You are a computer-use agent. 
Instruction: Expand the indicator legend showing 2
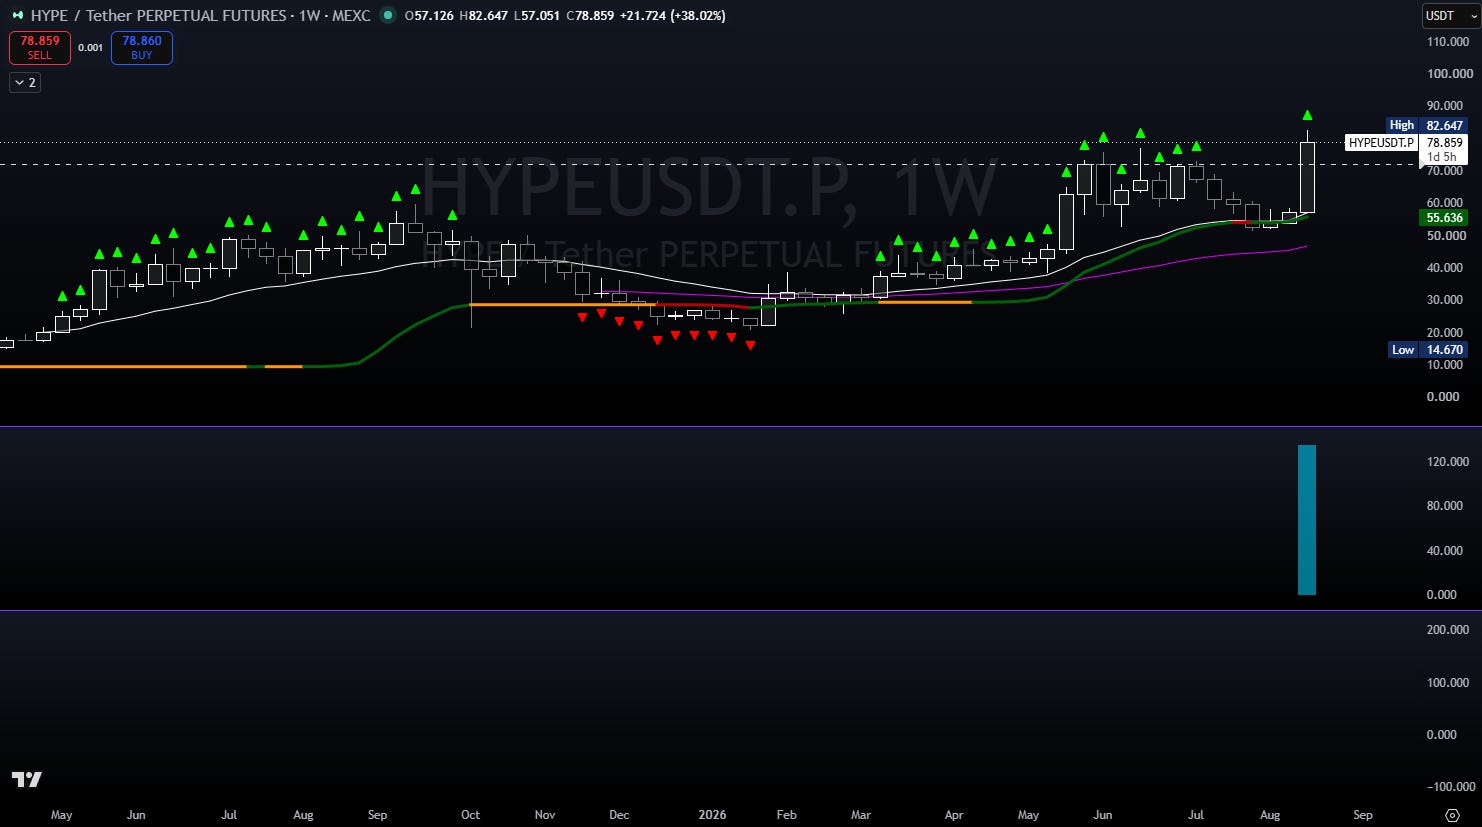(25, 83)
